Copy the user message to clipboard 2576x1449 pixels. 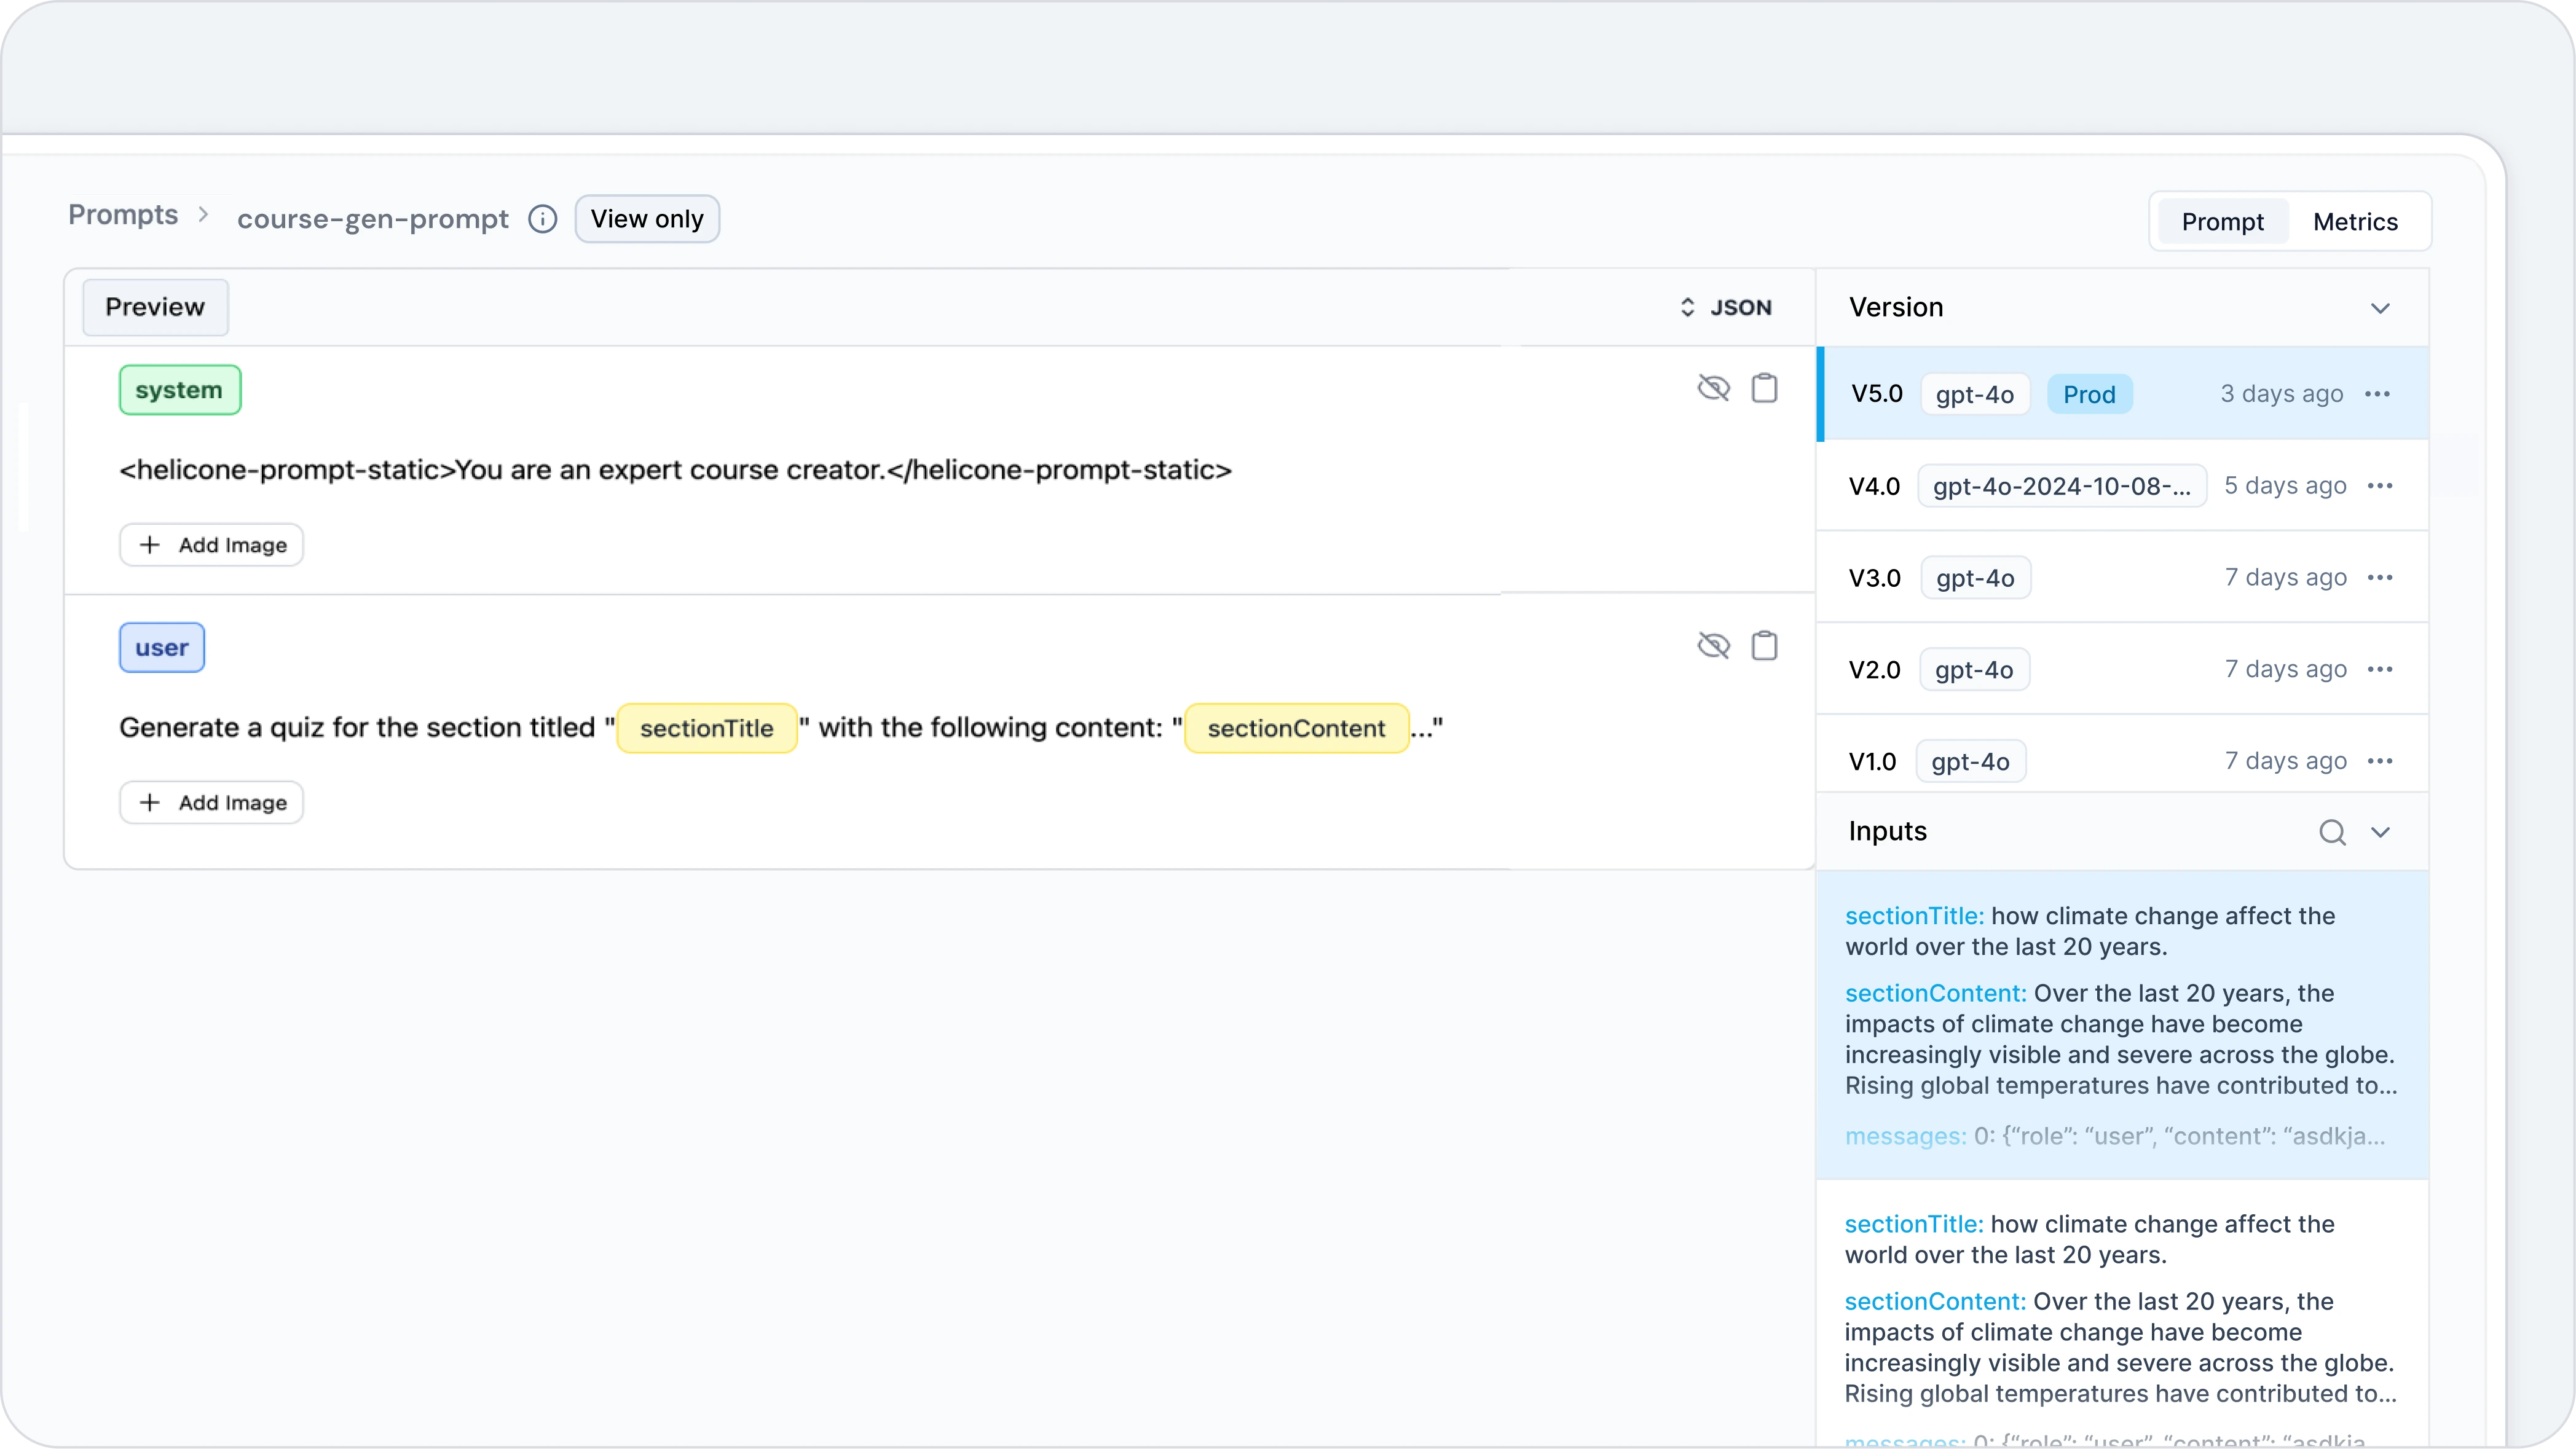1765,645
